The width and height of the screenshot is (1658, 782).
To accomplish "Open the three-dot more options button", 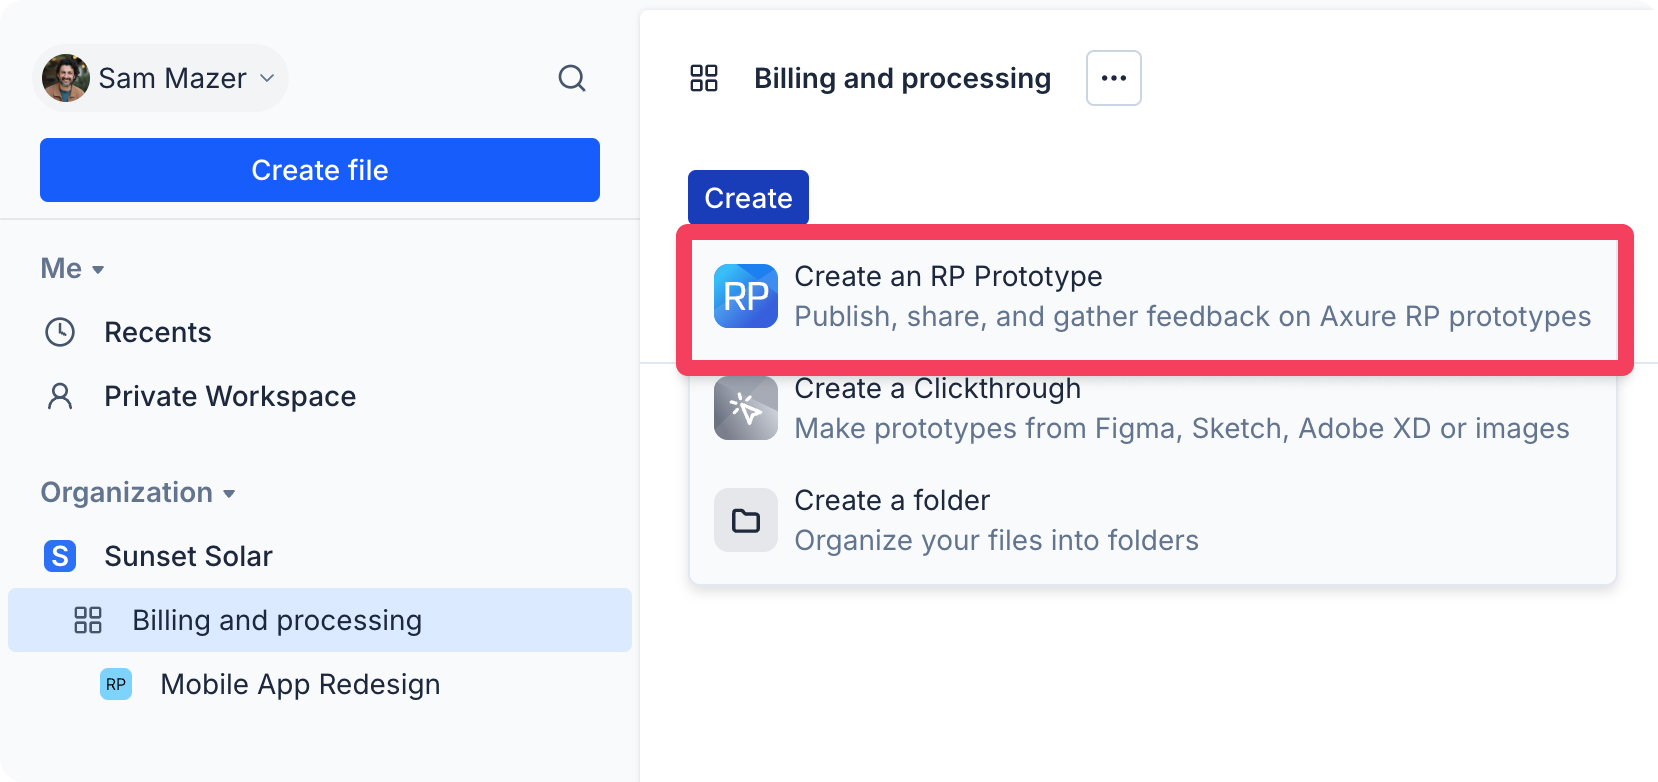I will (1113, 78).
